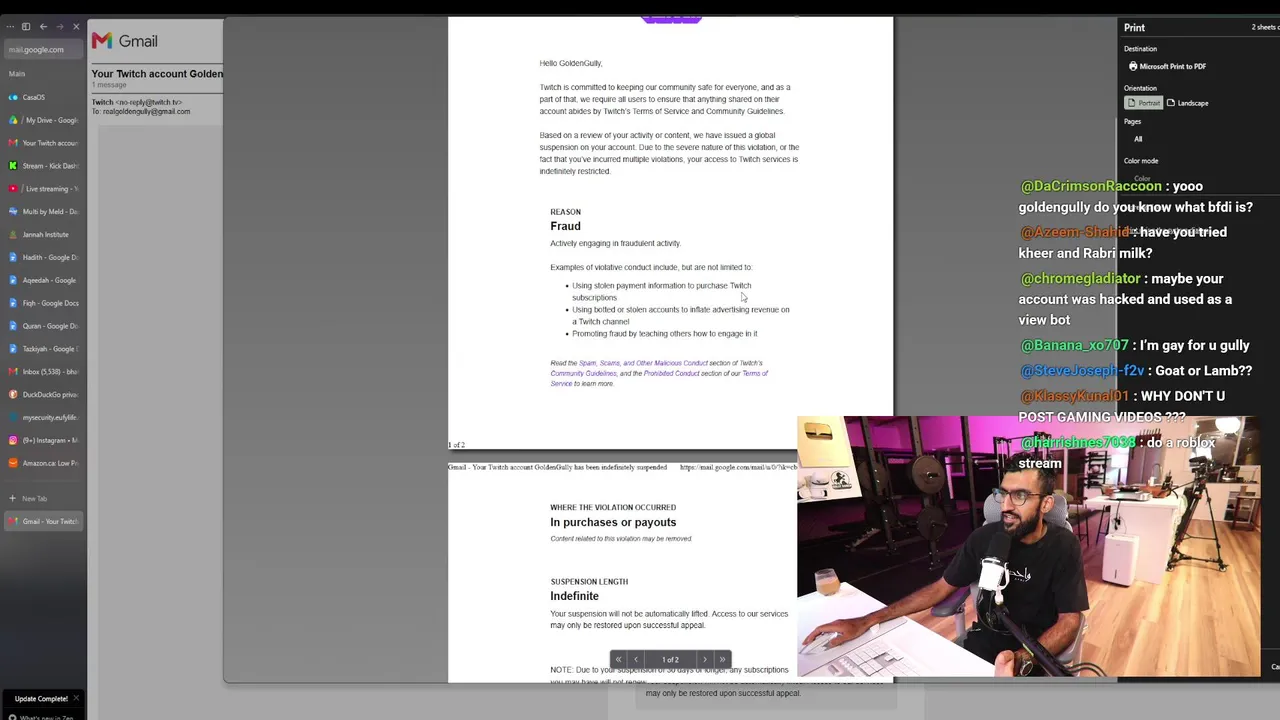Open the Your Twitch account tab

pyautogui.click(x=43, y=143)
